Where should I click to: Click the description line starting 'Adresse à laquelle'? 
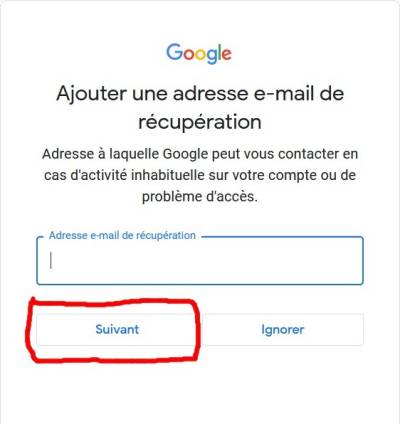coord(200,154)
